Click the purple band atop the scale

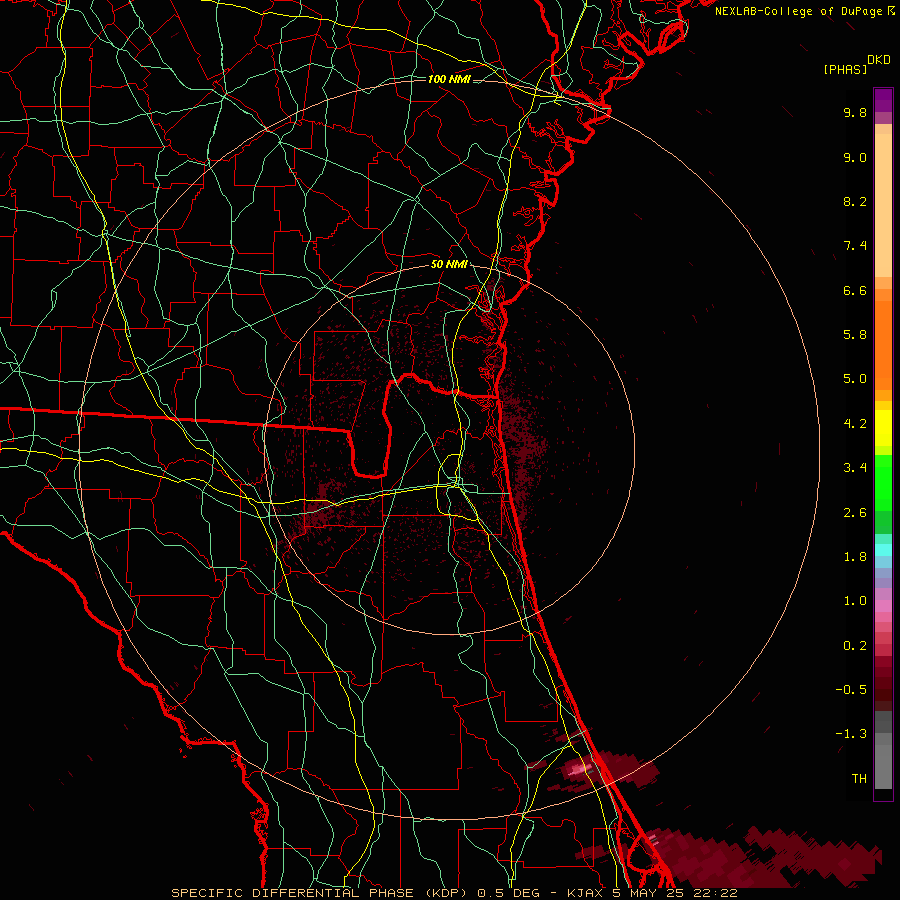(883, 100)
